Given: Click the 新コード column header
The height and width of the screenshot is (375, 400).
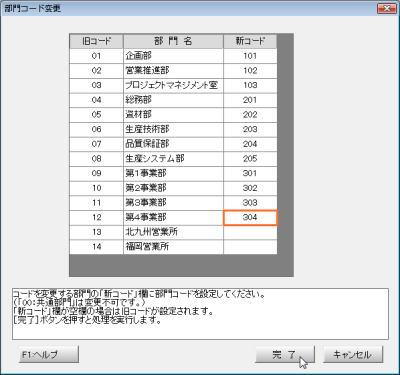Looking at the screenshot, I should coord(250,41).
